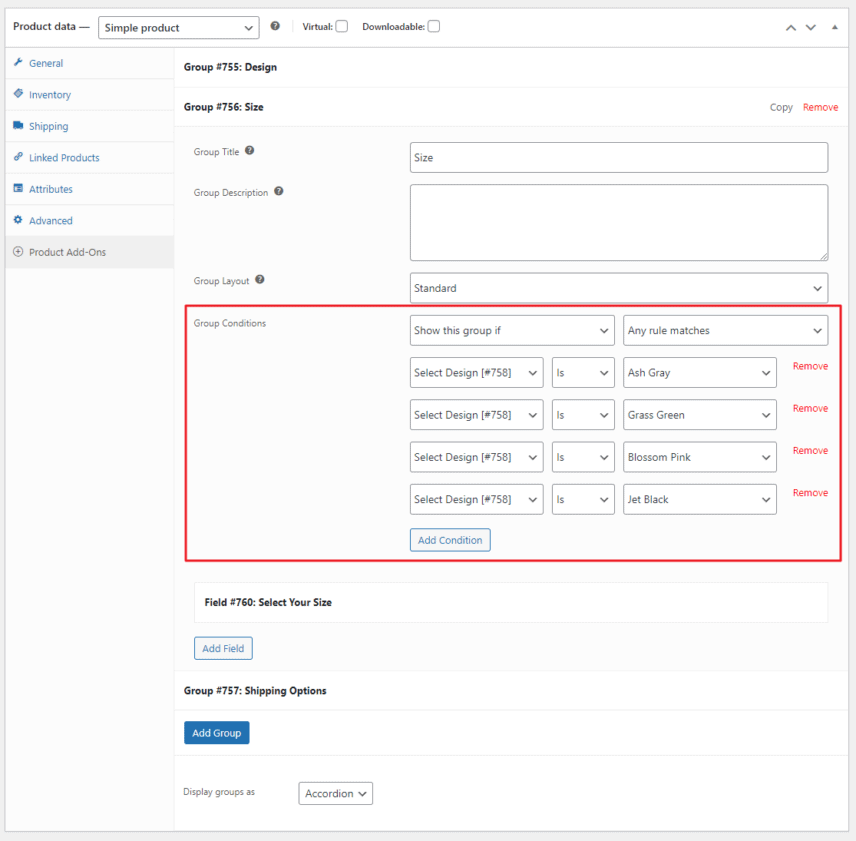Open the help tooltip next to Group Title
856x841 pixels.
[x=249, y=150]
